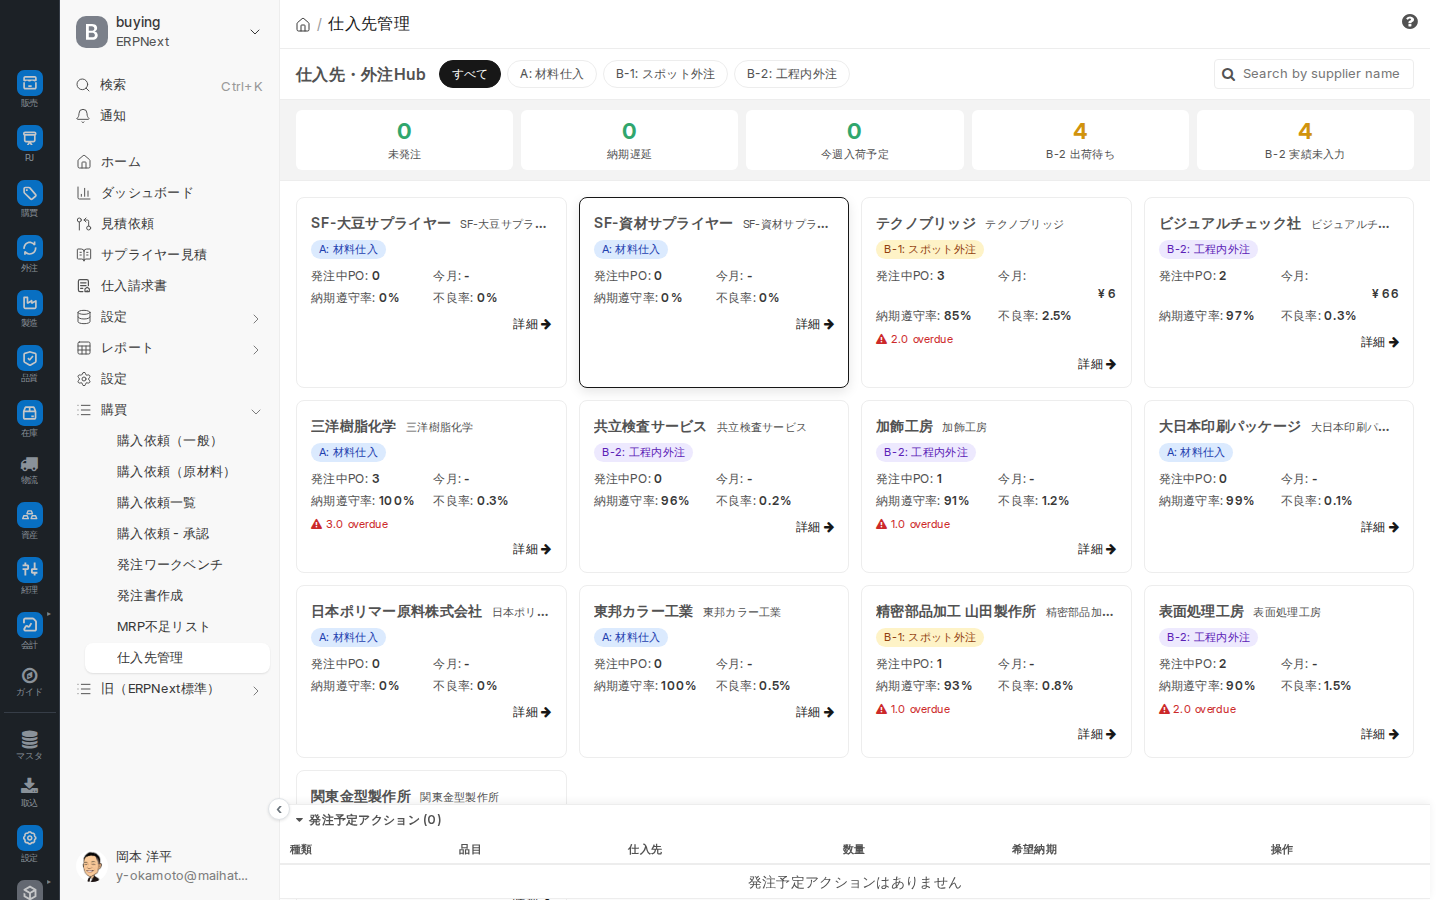Open 詳細 for SF-大豆サプライヤー

(x=532, y=324)
